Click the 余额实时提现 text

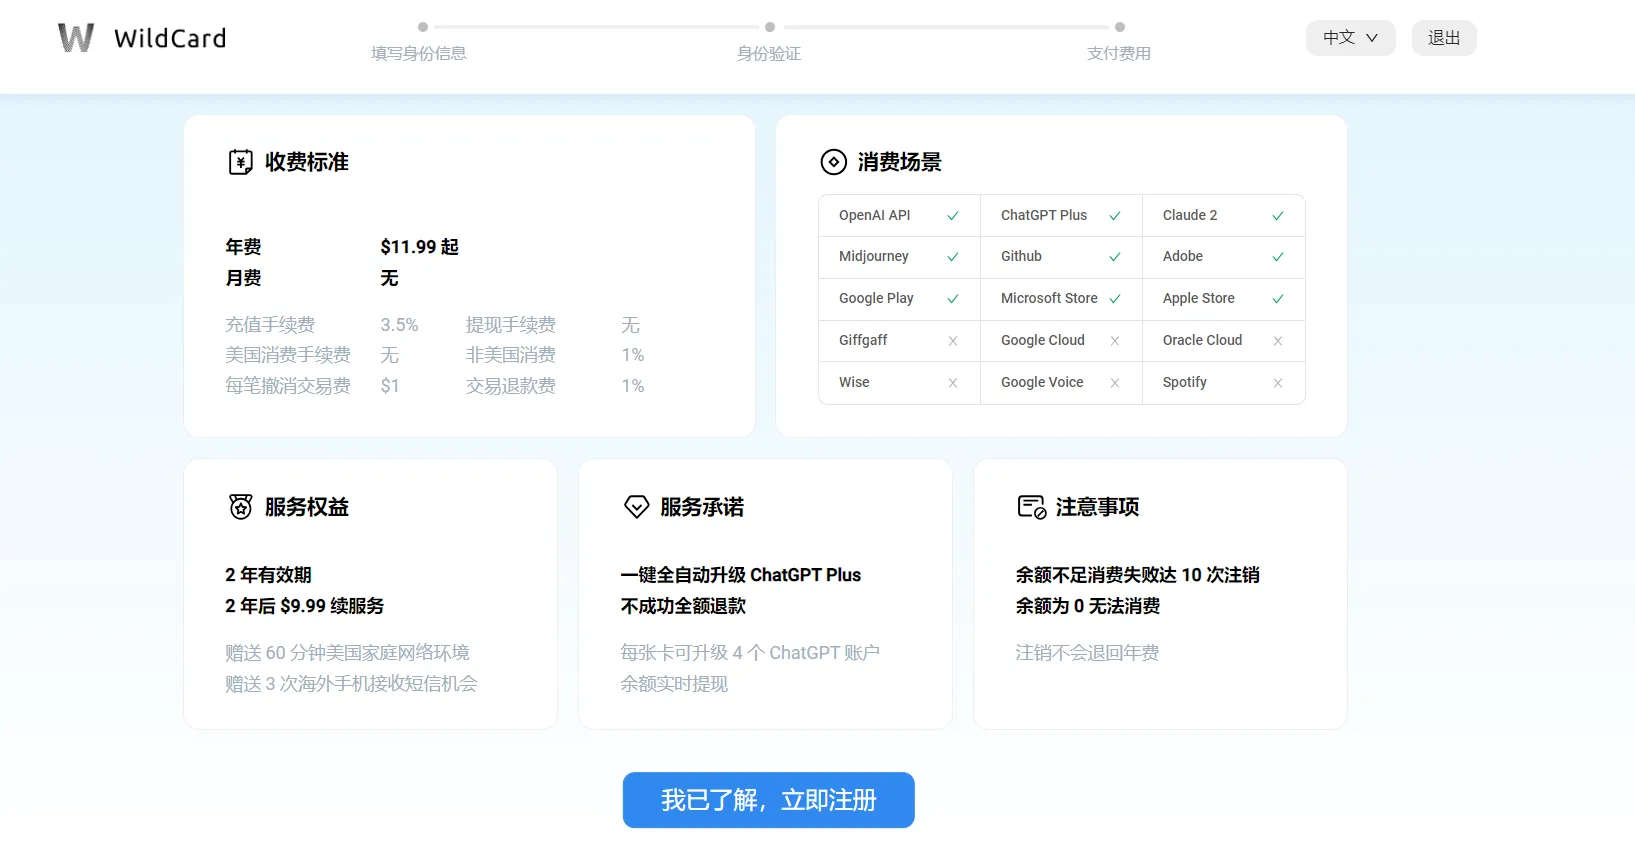click(x=674, y=684)
